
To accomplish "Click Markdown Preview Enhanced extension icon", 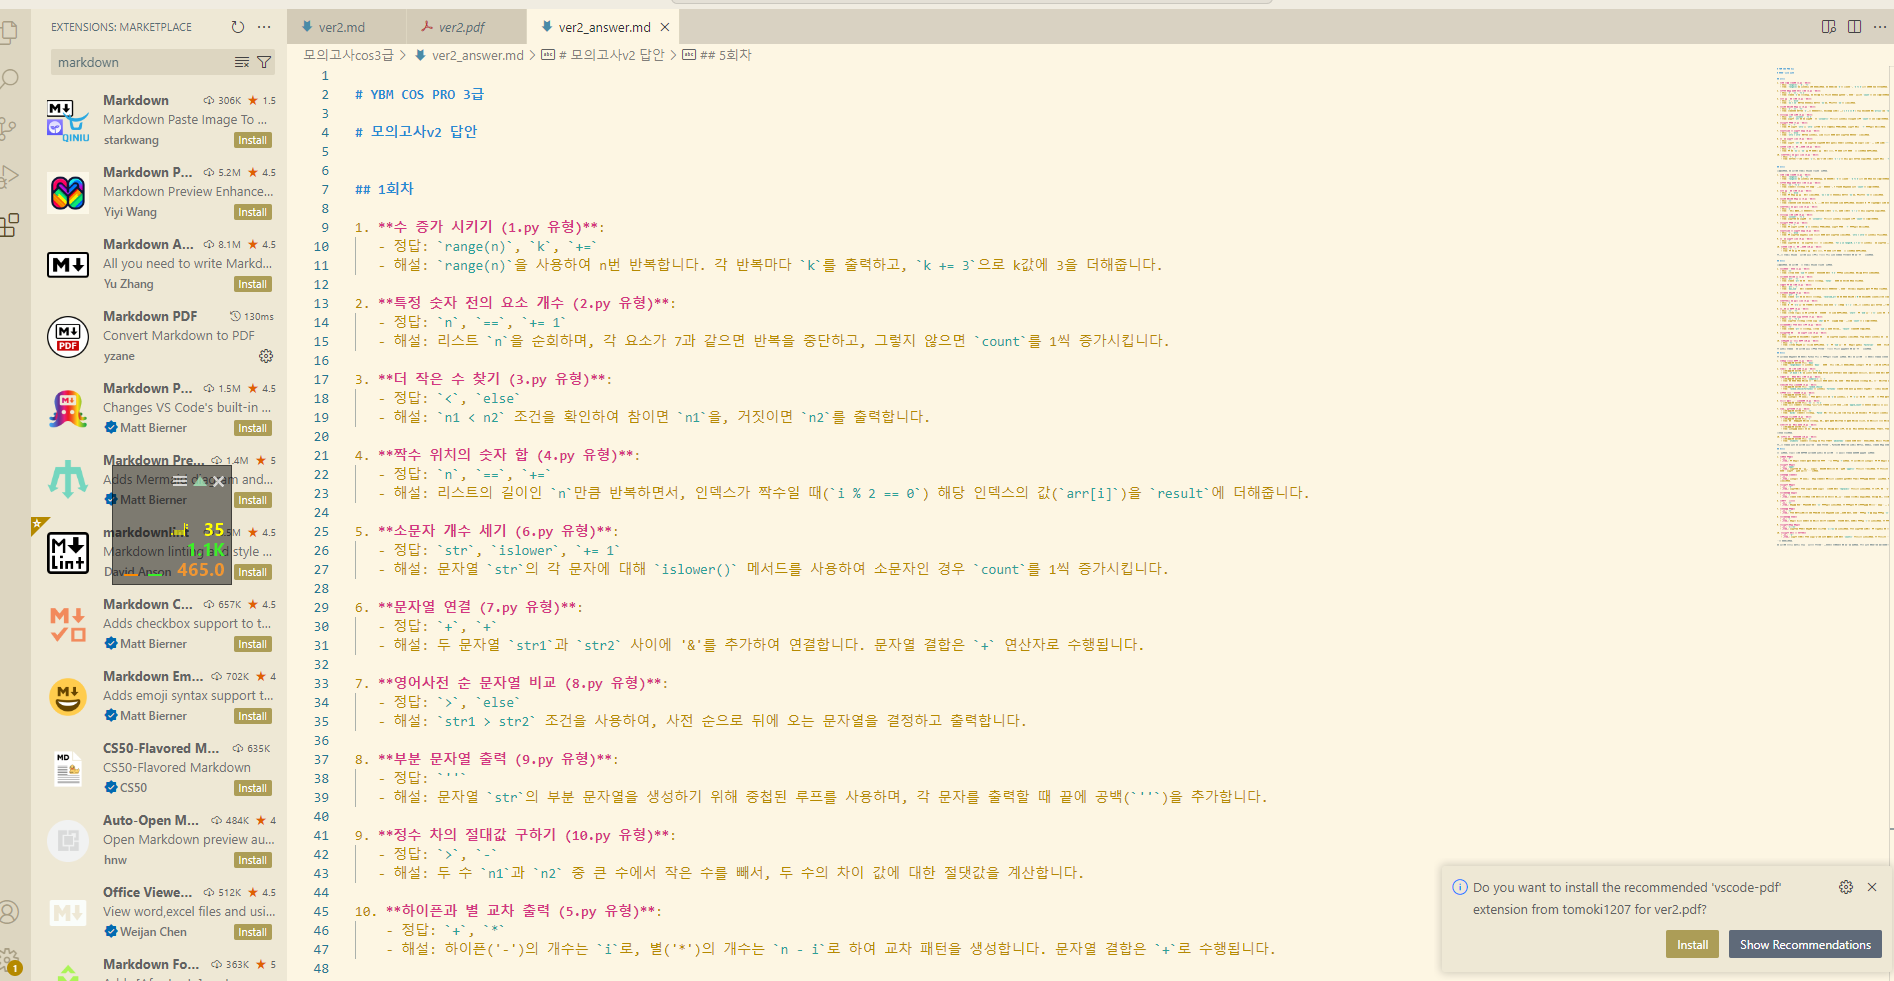I will click(68, 192).
